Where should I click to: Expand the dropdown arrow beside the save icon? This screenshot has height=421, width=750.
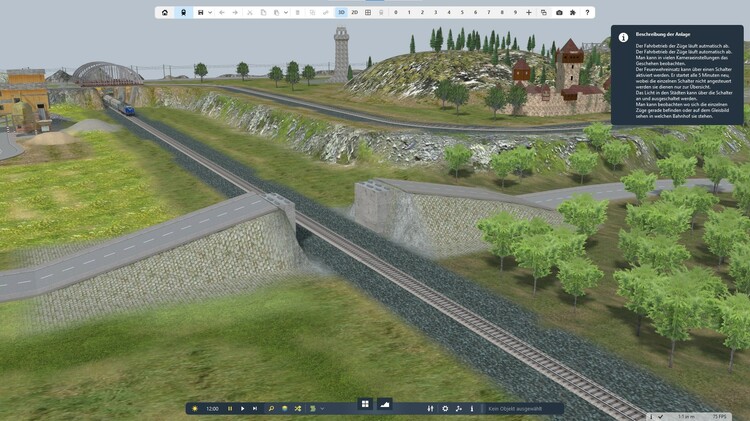(x=210, y=13)
